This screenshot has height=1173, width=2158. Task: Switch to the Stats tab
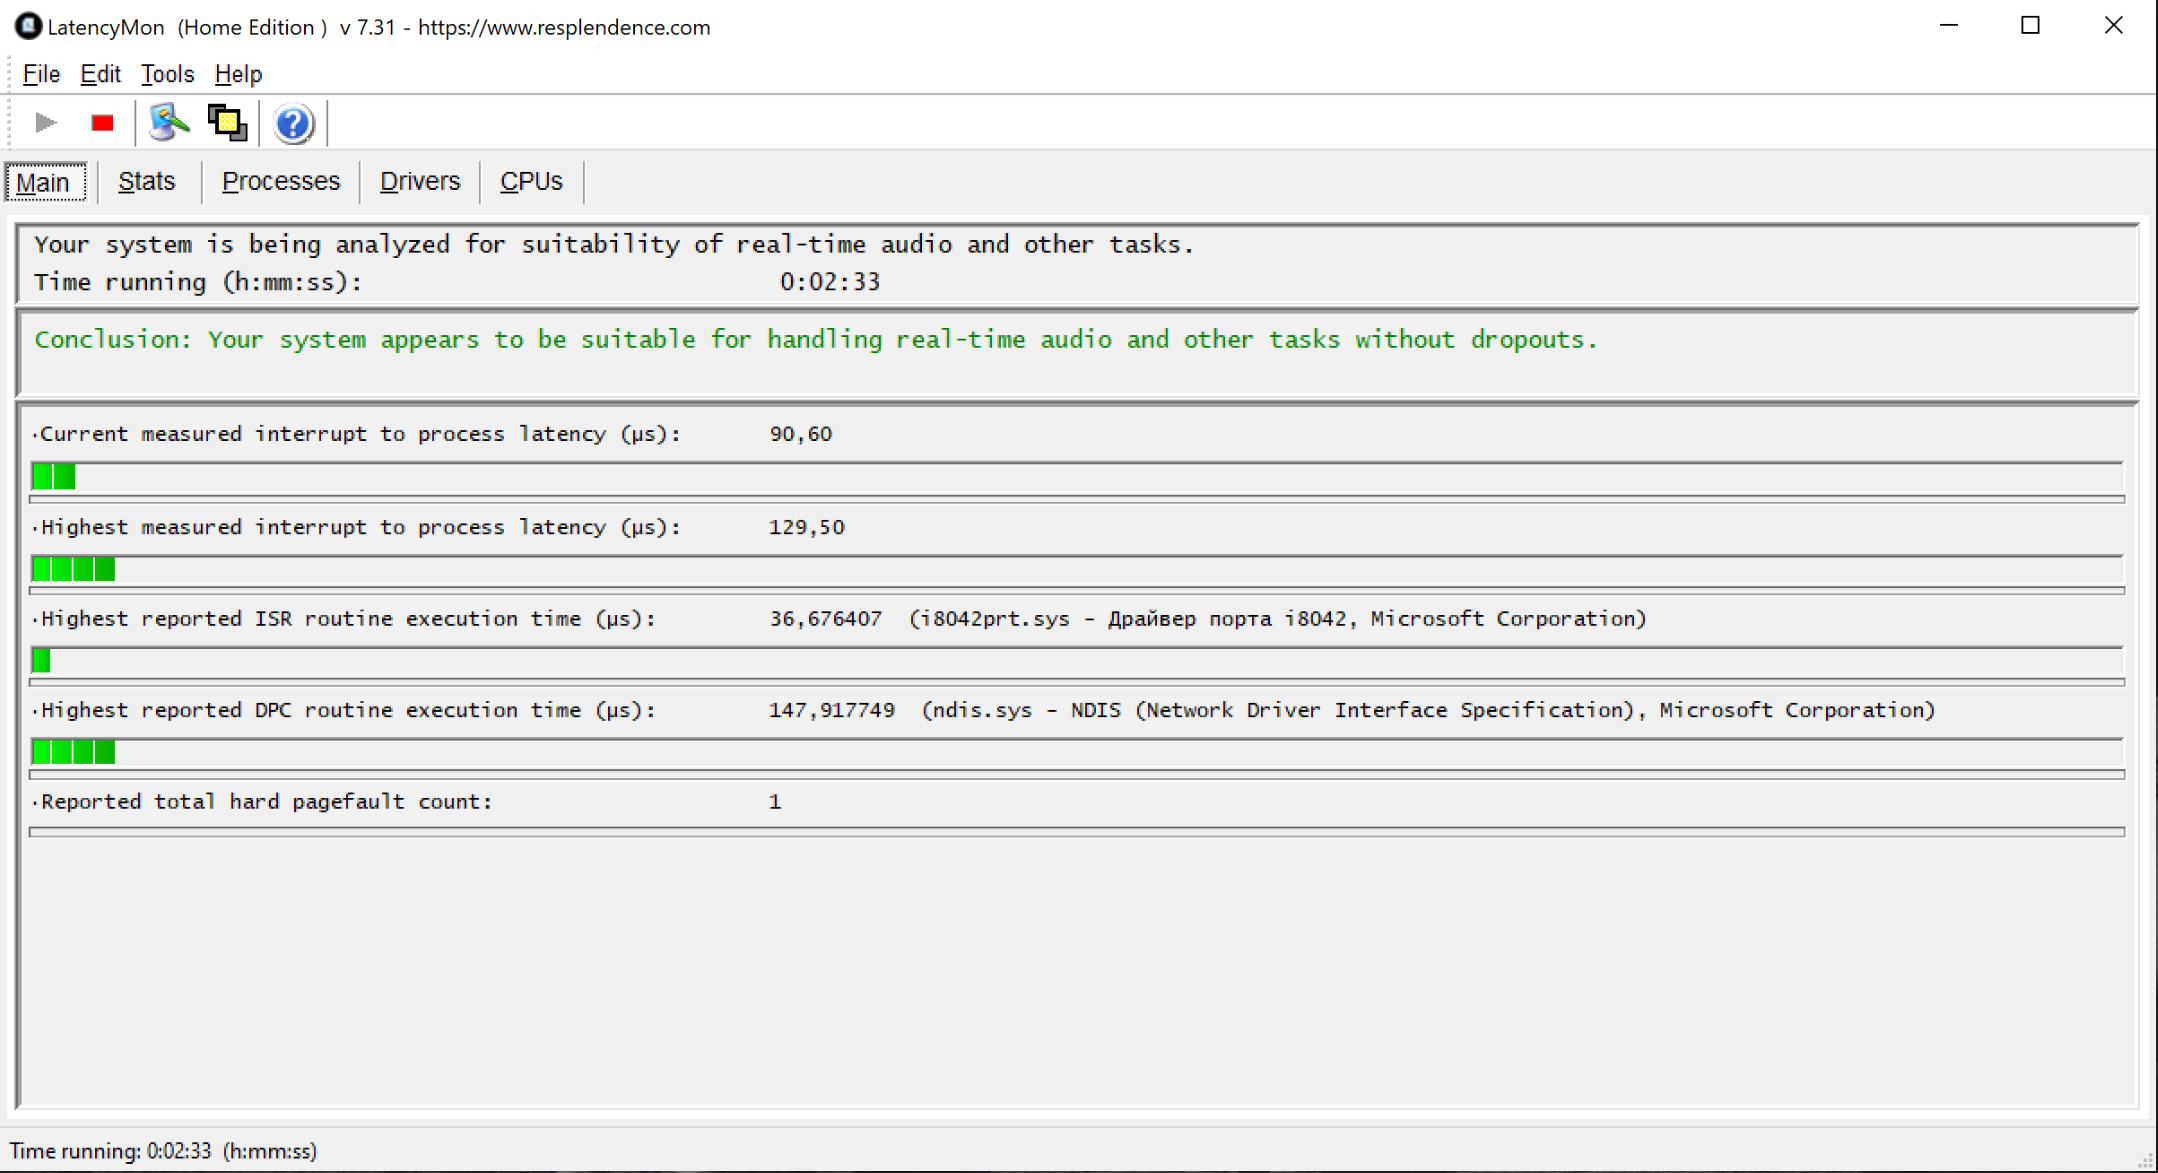point(147,181)
